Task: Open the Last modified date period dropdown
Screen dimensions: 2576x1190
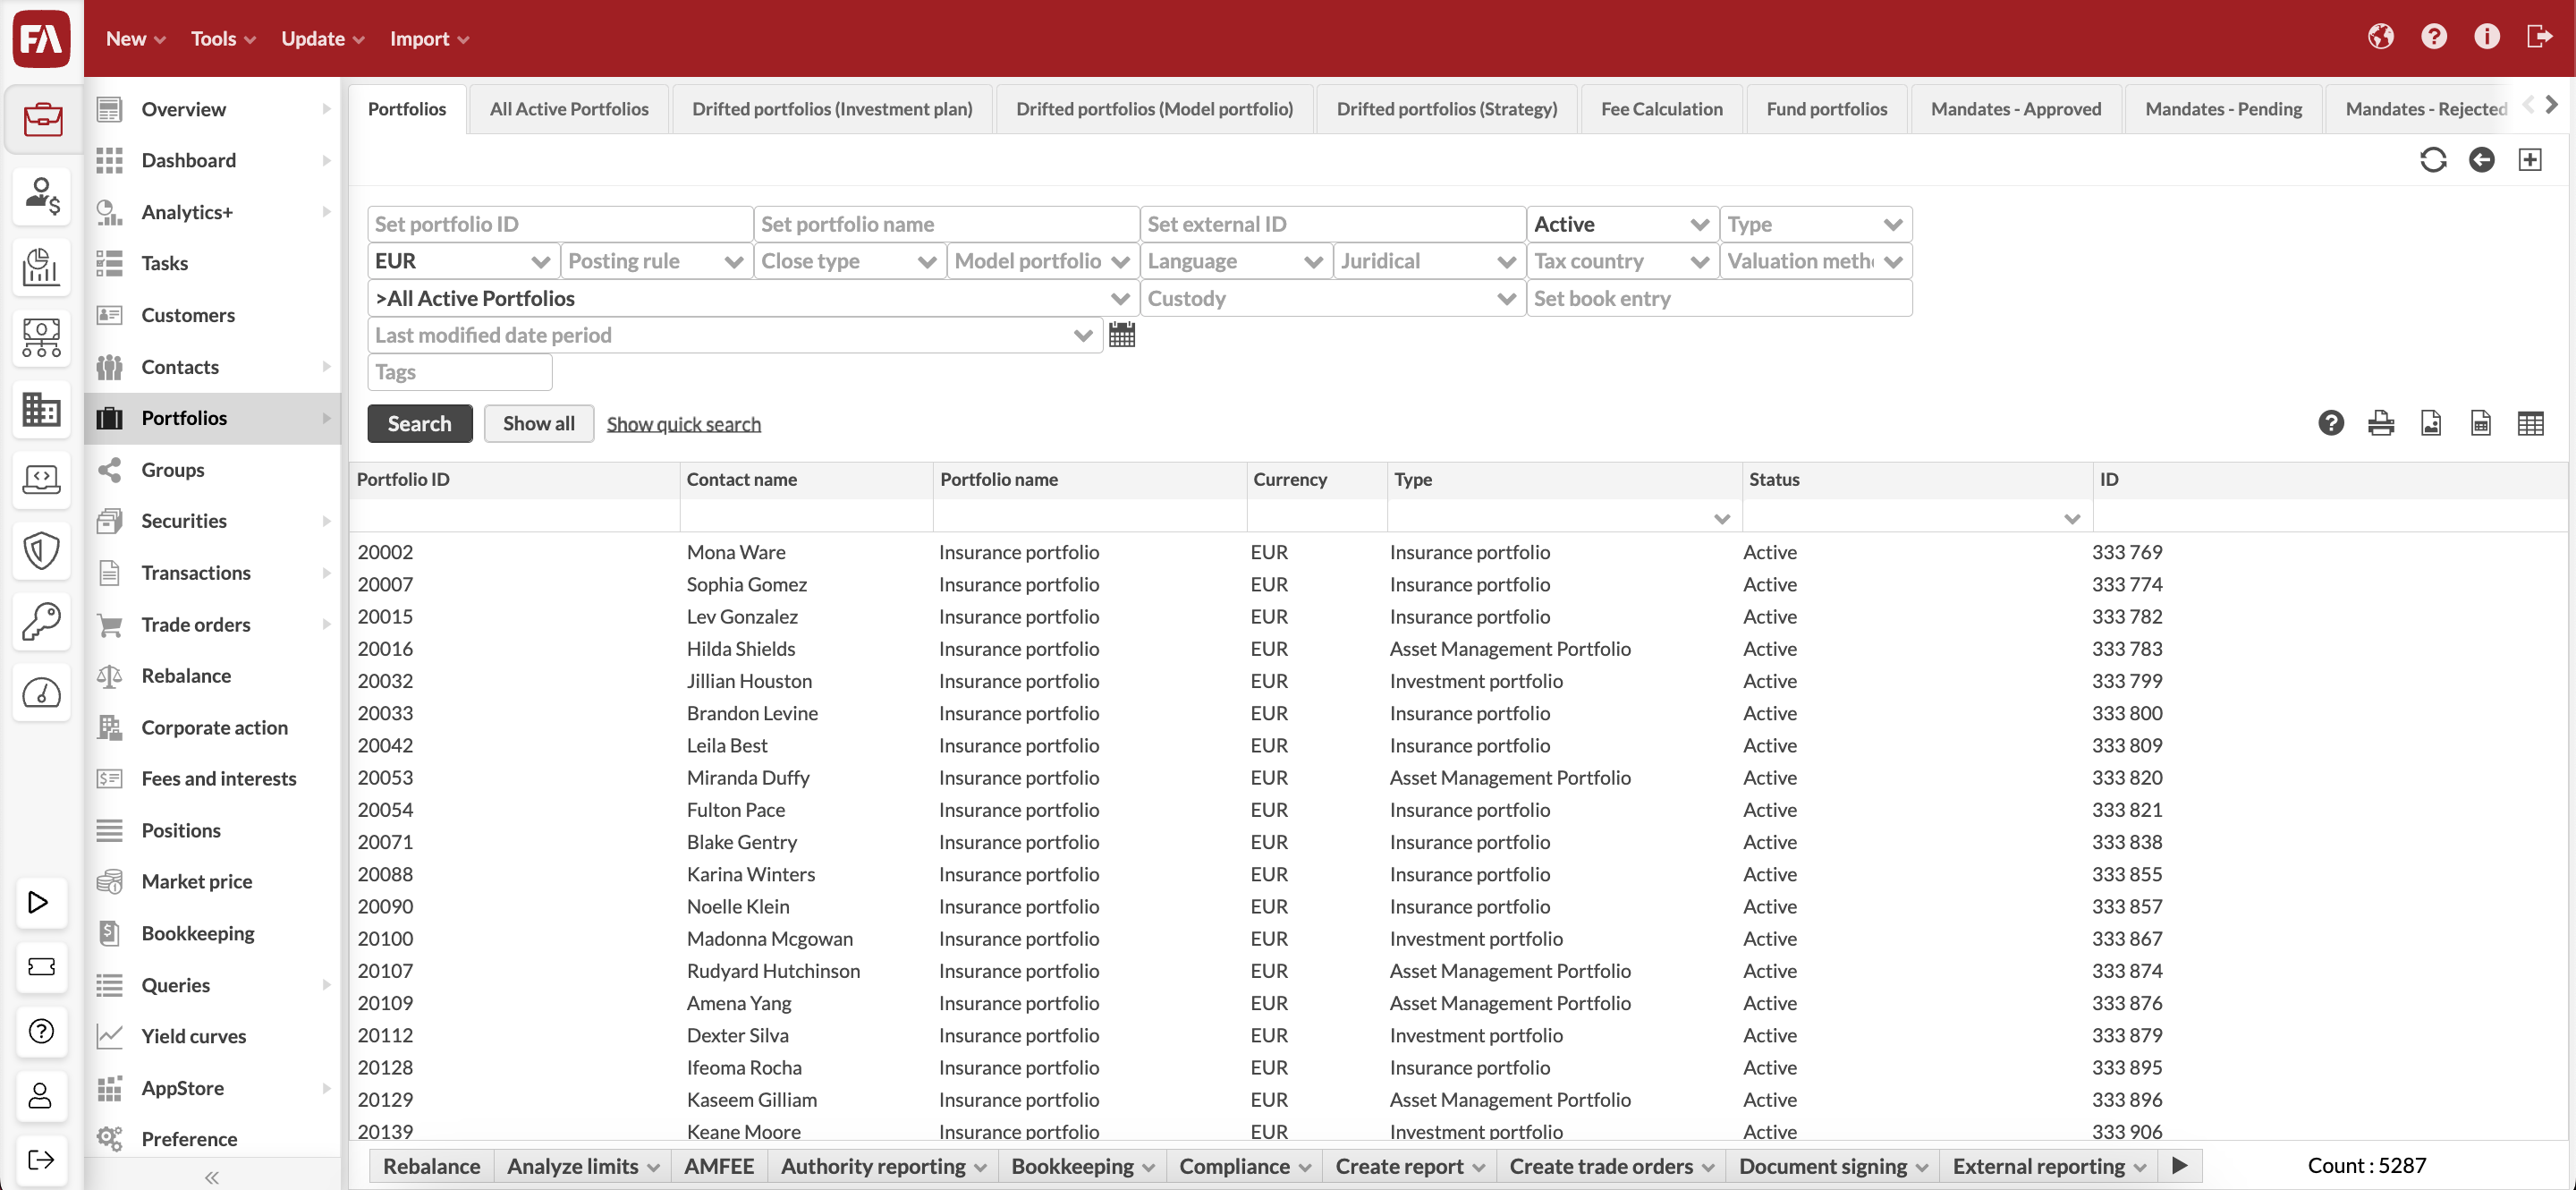Action: [735, 335]
